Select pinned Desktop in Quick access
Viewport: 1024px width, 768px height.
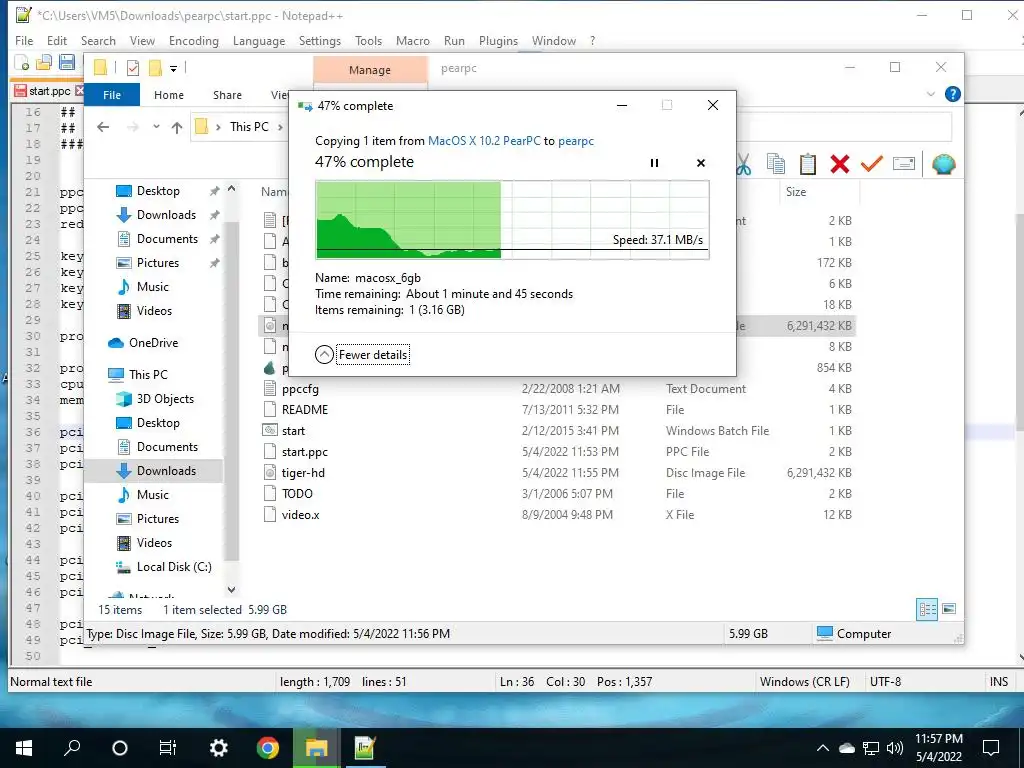point(157,191)
